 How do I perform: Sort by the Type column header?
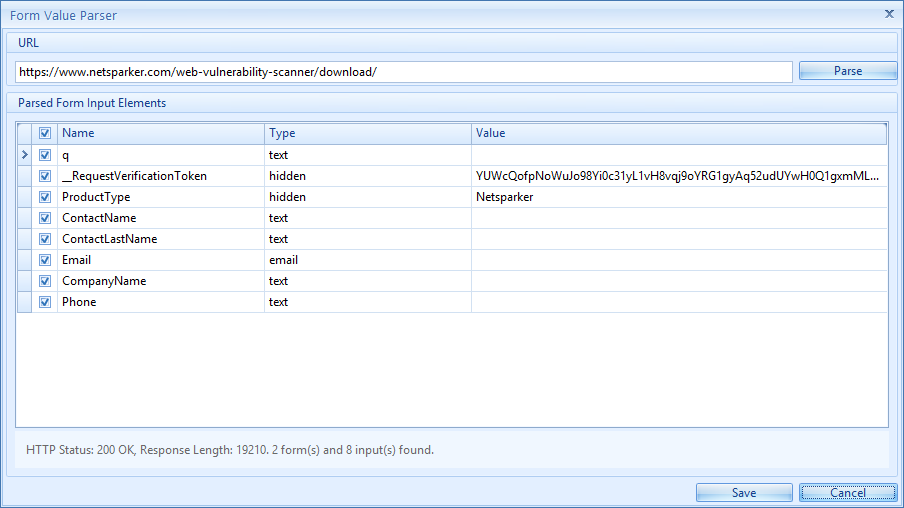367,133
